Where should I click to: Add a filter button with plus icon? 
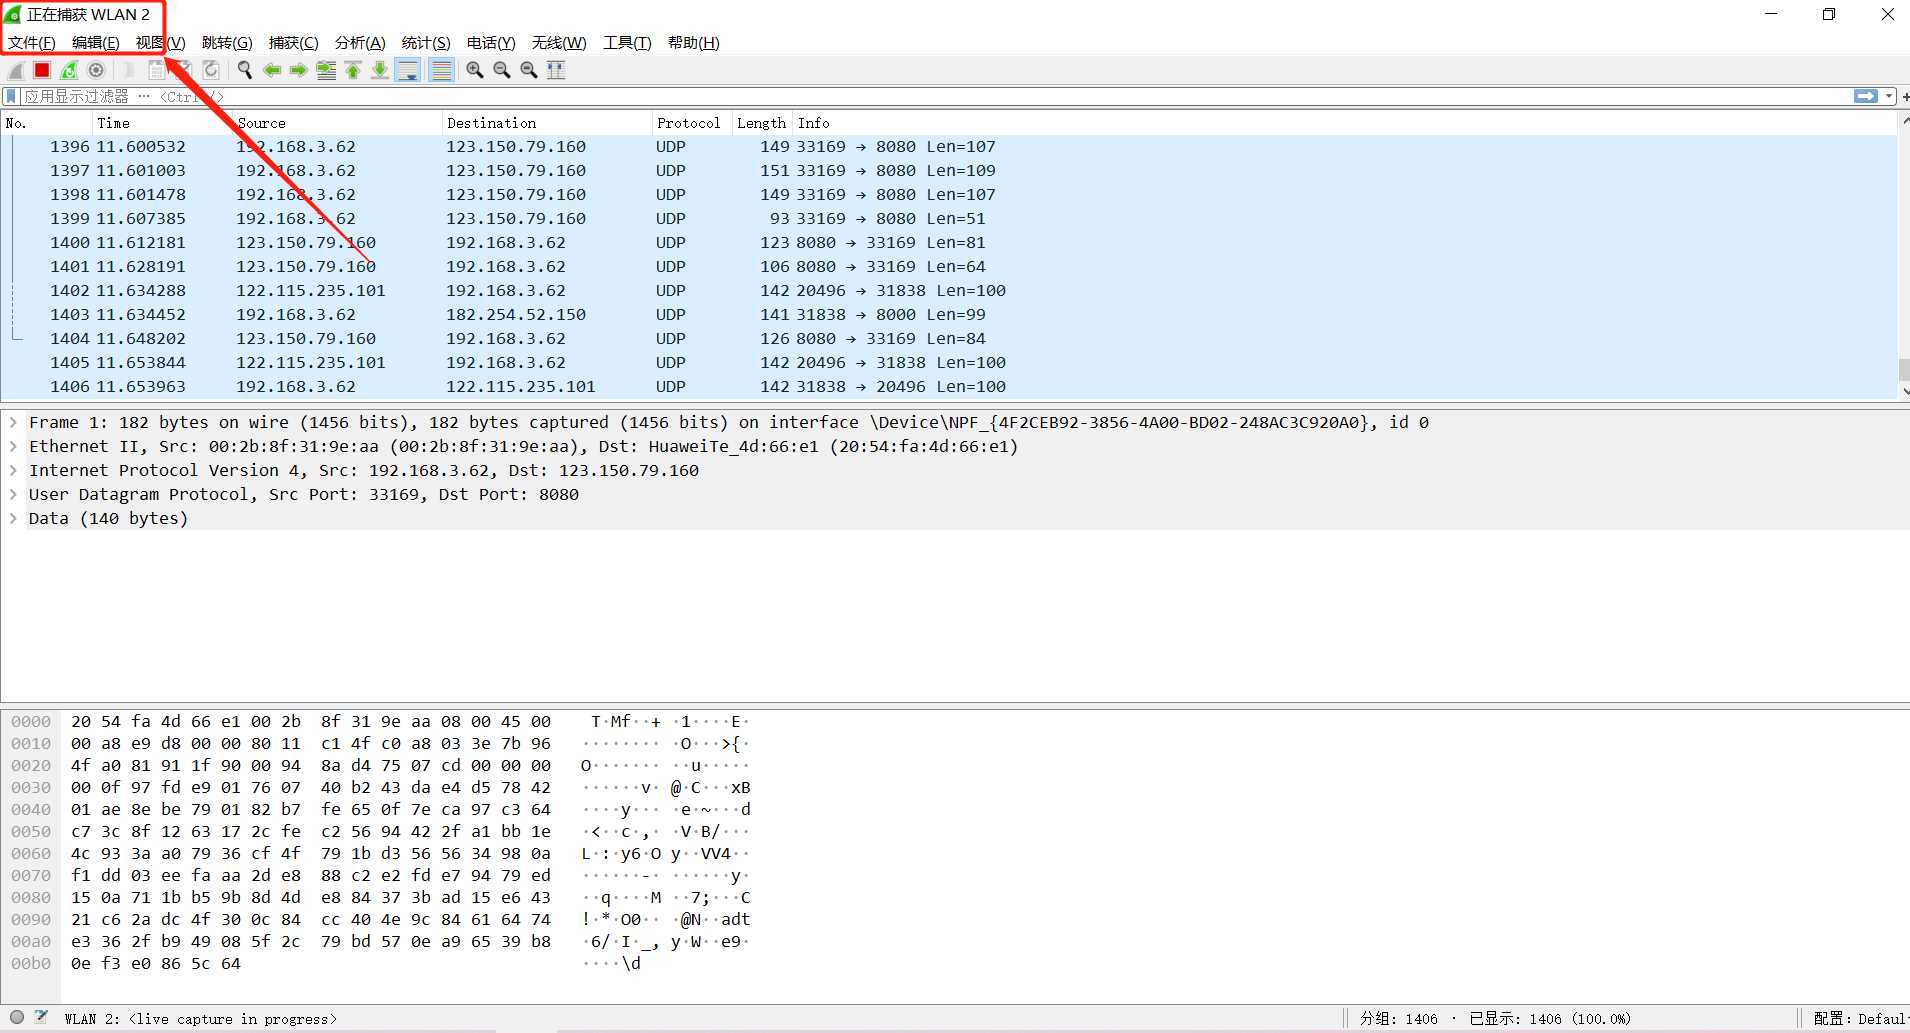pos(1905,96)
